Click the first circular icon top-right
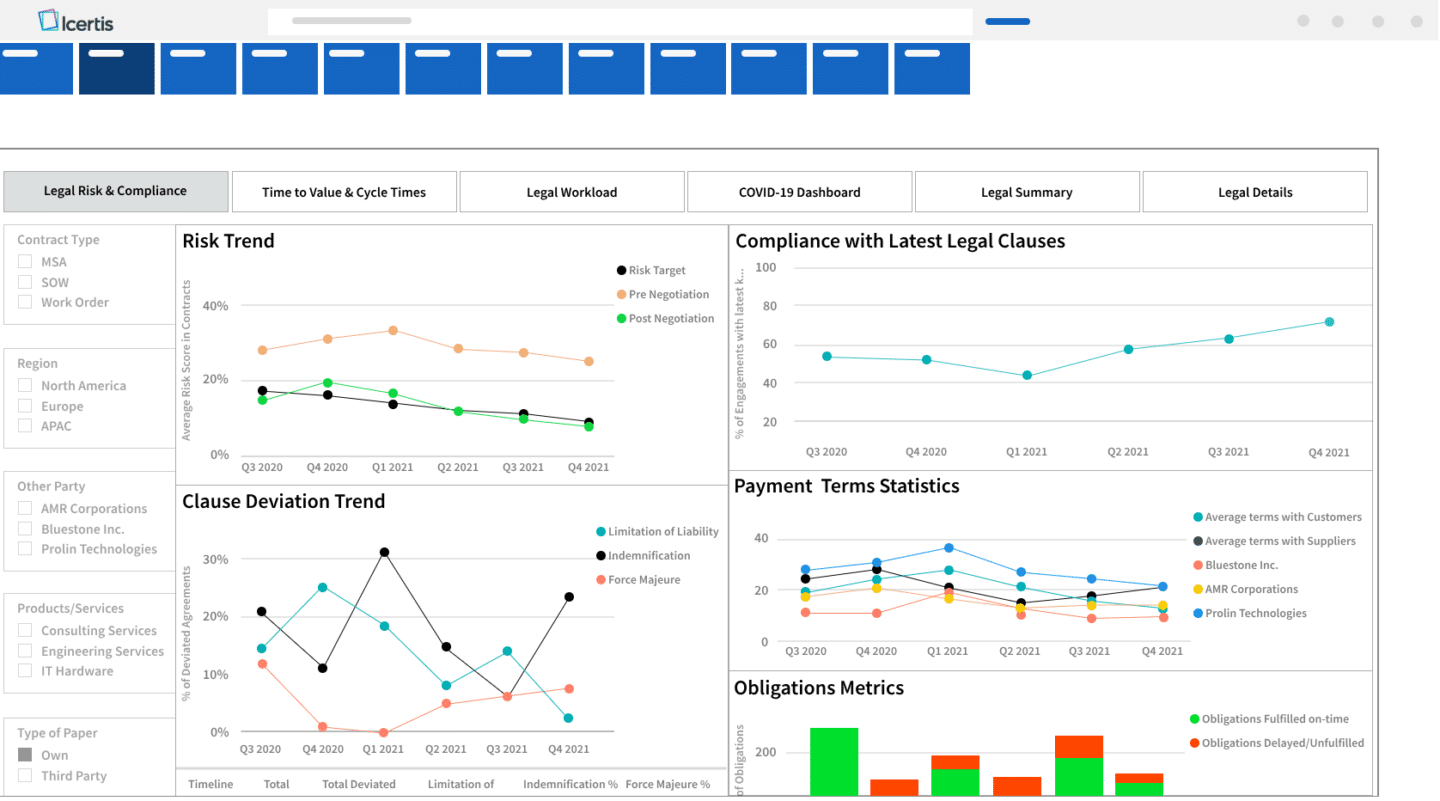The height and width of the screenshot is (801, 1440). pyautogui.click(x=1302, y=19)
